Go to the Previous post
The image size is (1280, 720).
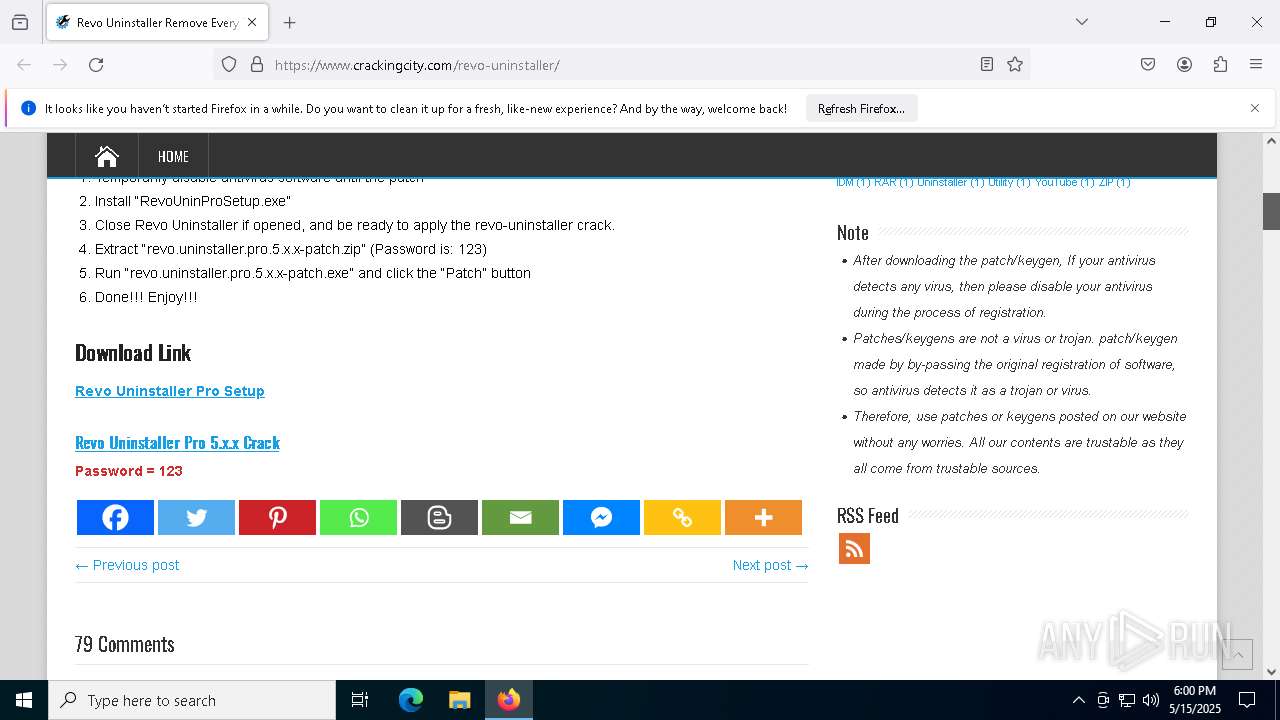click(x=127, y=565)
